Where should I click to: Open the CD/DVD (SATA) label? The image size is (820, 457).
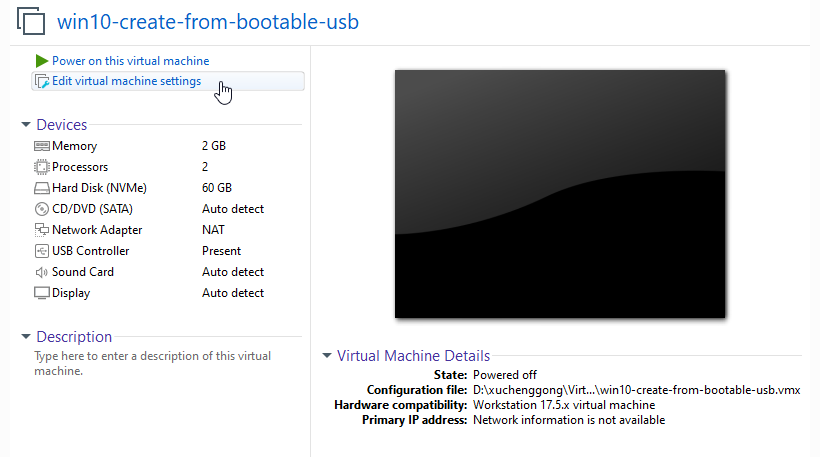[93, 209]
